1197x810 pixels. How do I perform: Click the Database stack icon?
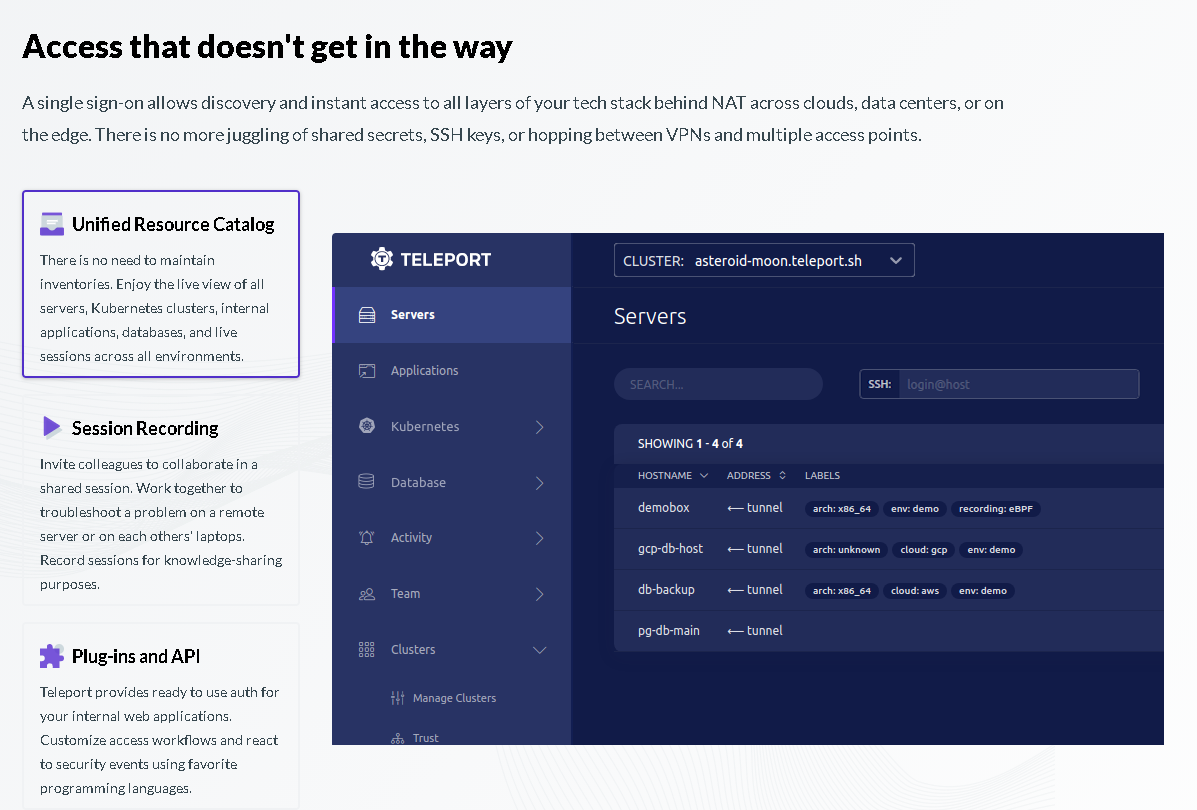(366, 481)
